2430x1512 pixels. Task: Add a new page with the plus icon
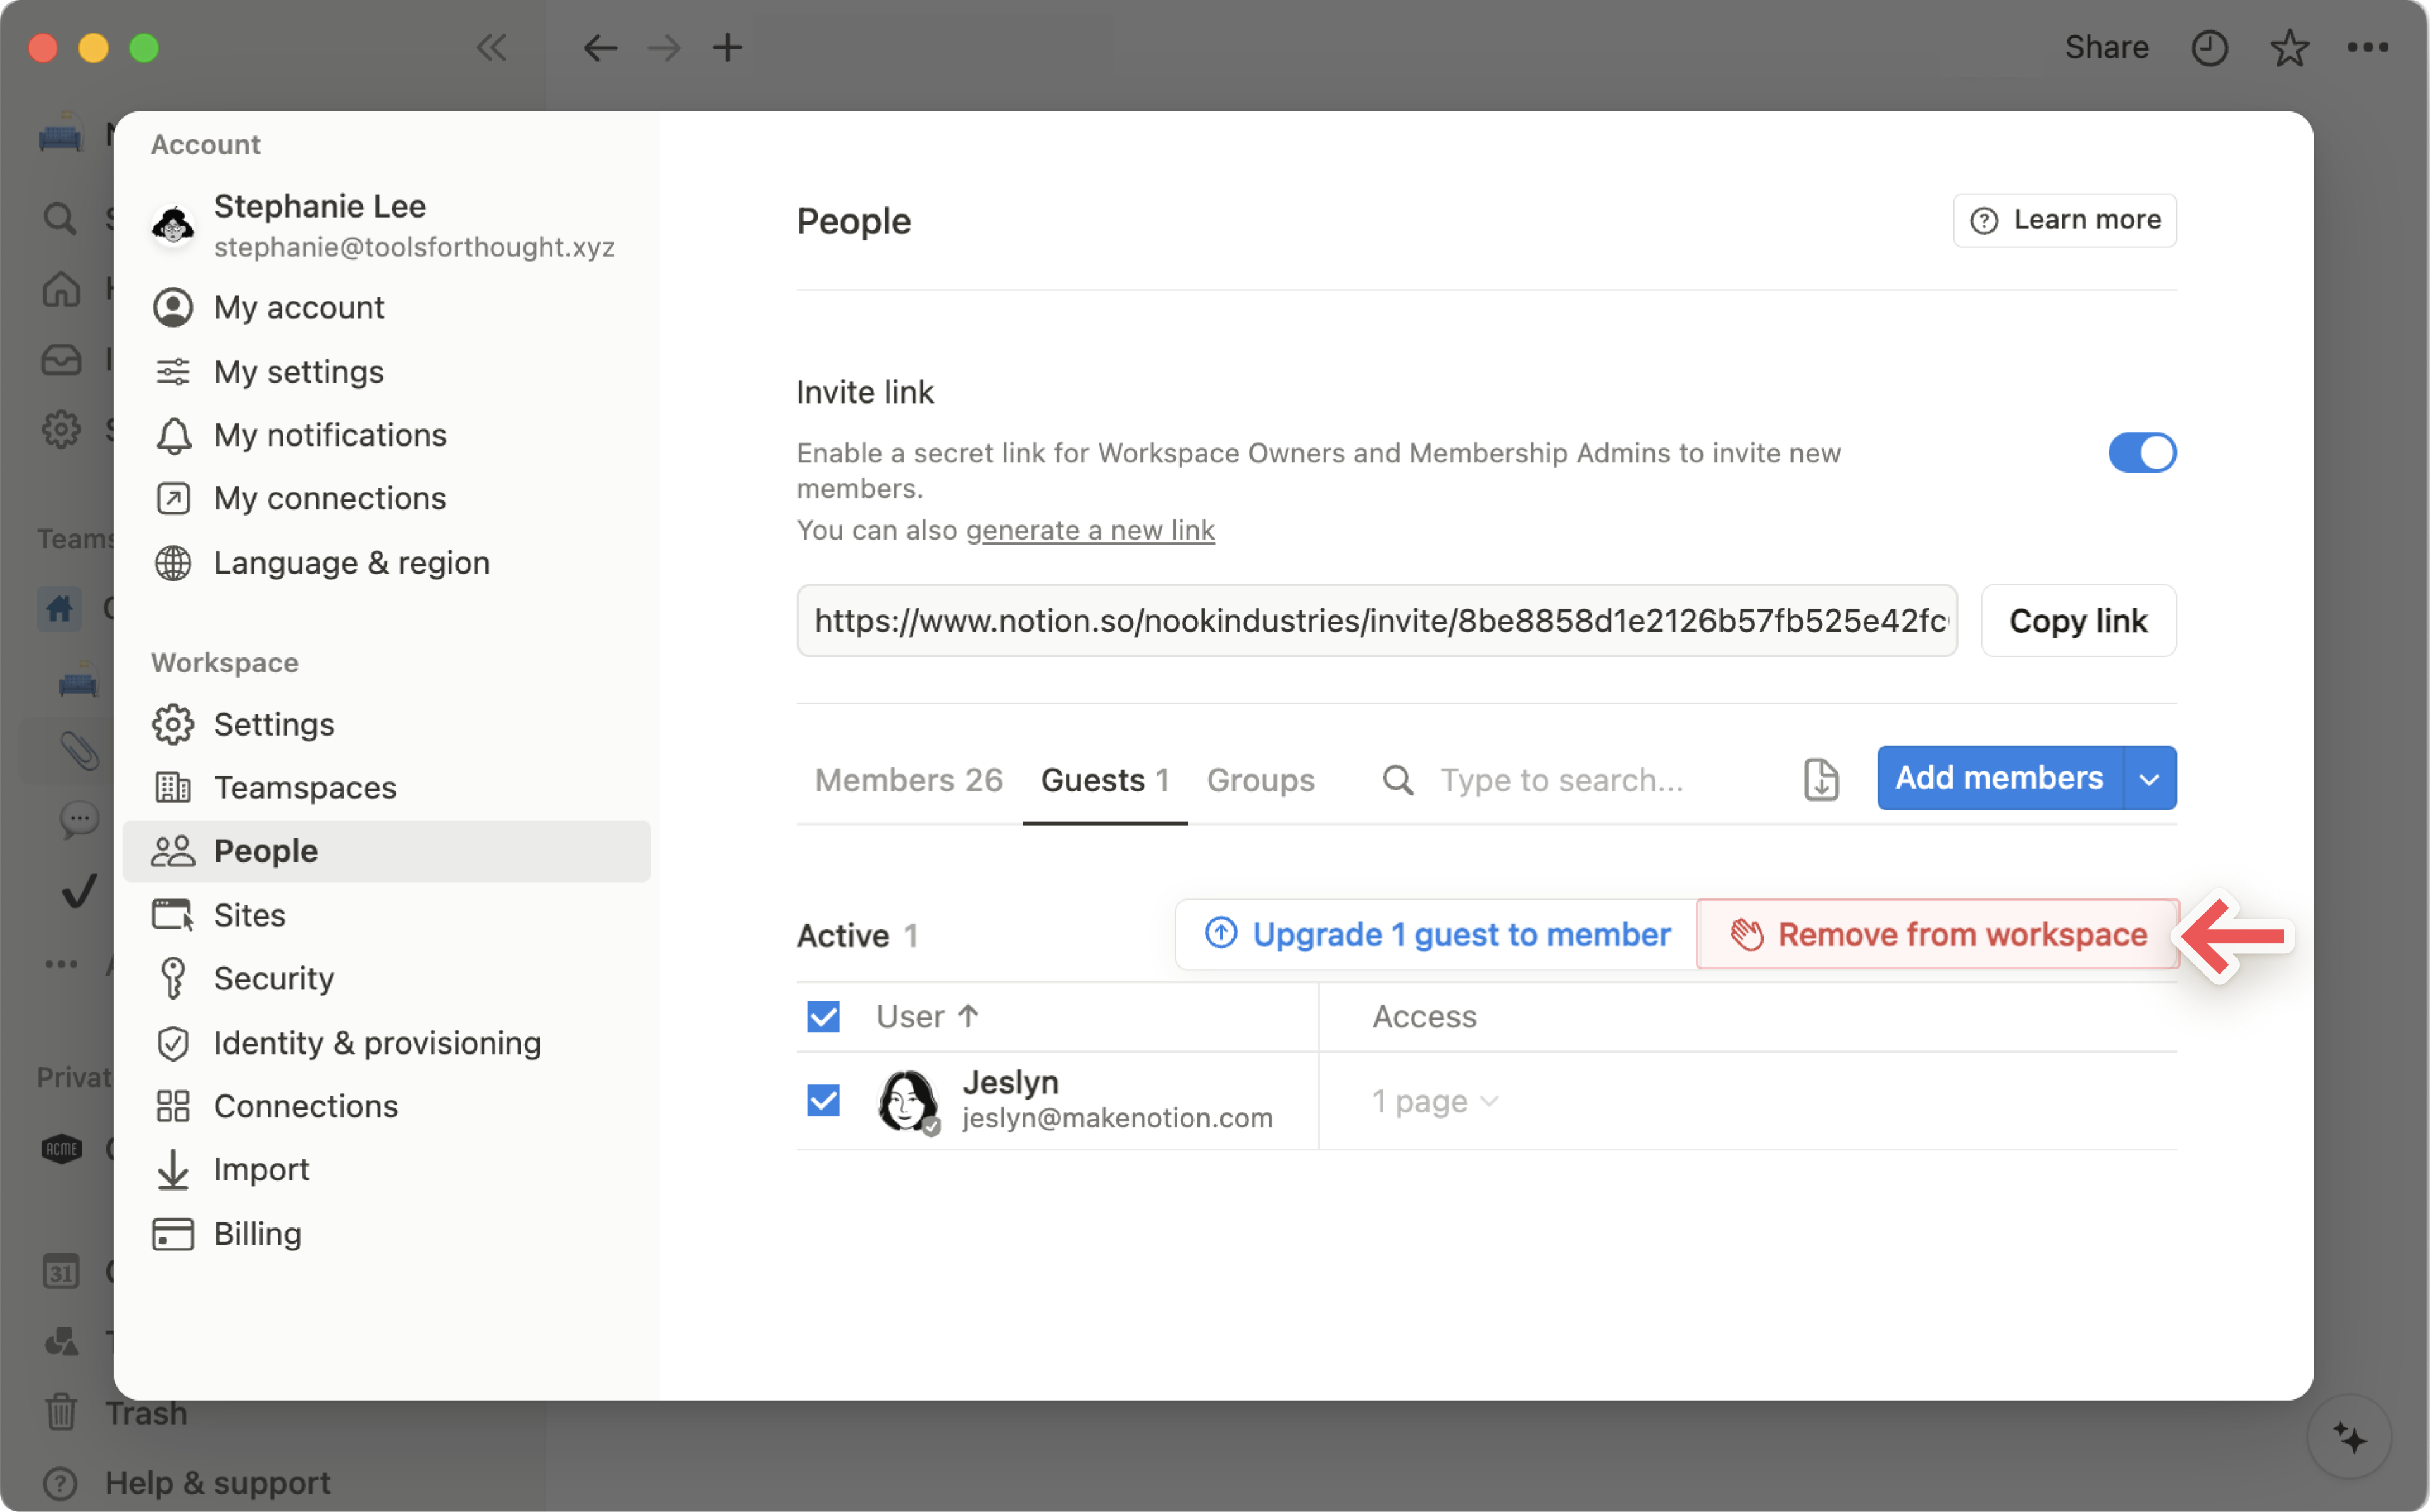pos(727,47)
